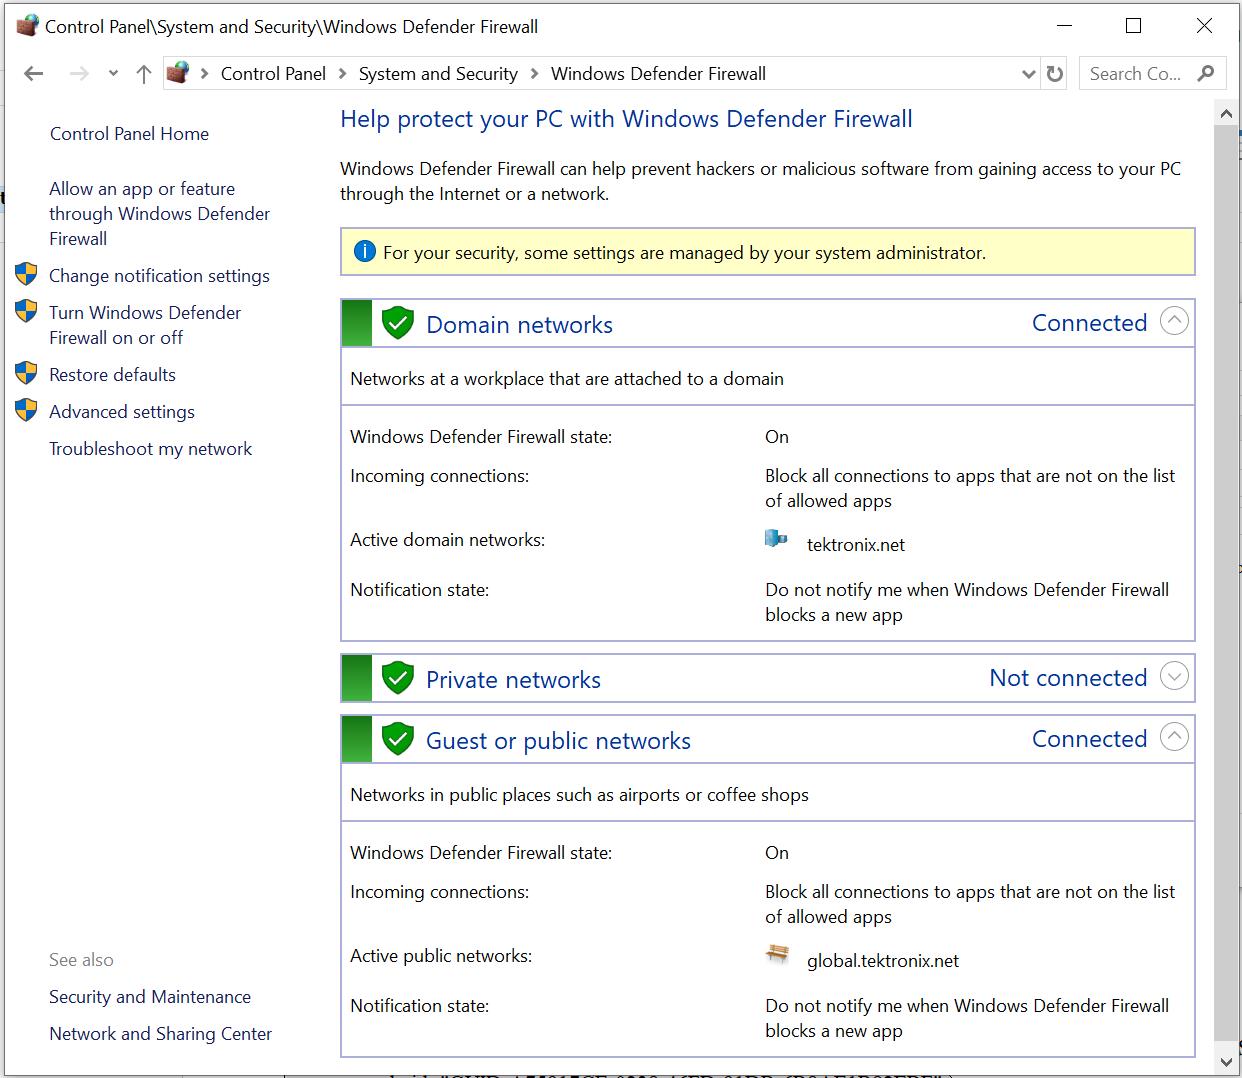Click the green shield beside Private networks
Screen dimensions: 1242x1078
398,678
